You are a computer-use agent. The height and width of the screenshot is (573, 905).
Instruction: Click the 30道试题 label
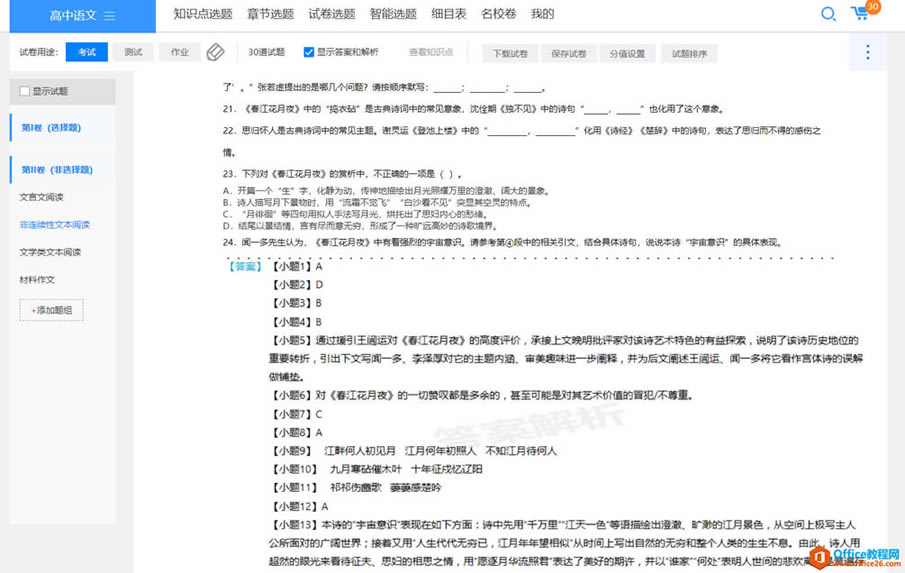click(266, 52)
